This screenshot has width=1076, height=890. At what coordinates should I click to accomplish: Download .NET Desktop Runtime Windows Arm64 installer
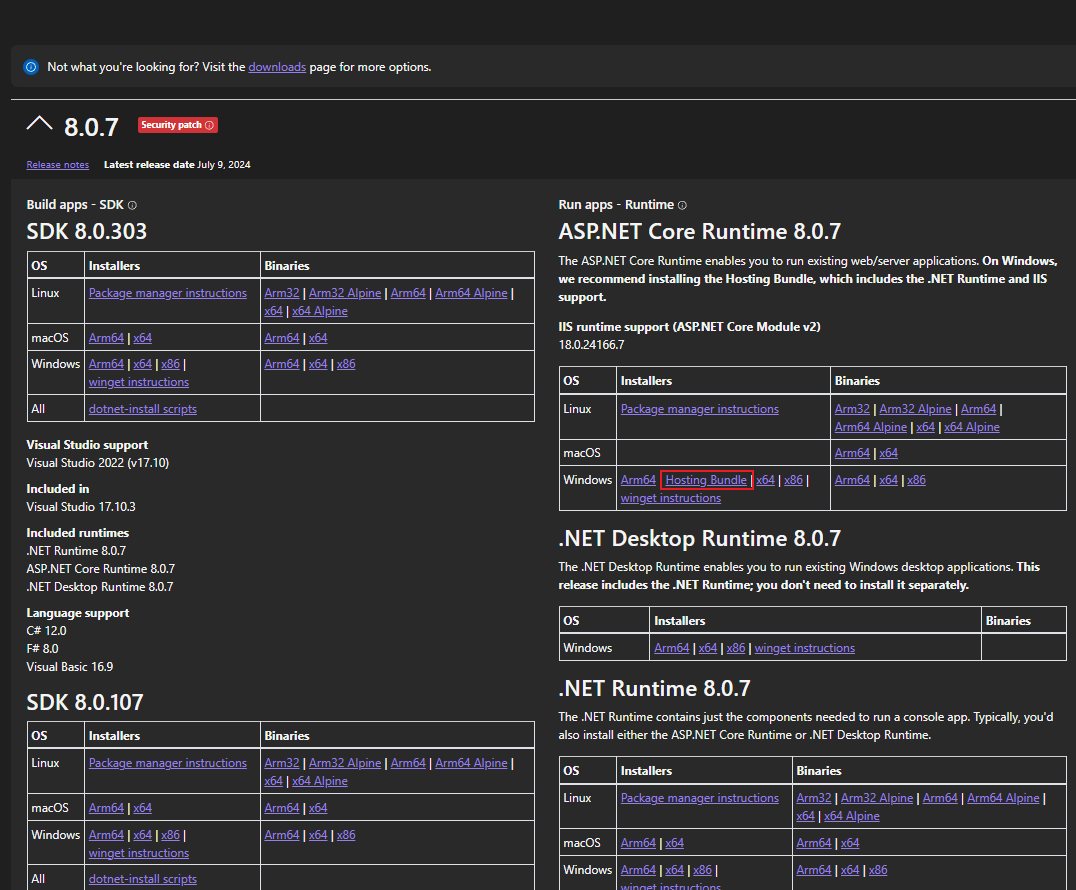tap(672, 648)
